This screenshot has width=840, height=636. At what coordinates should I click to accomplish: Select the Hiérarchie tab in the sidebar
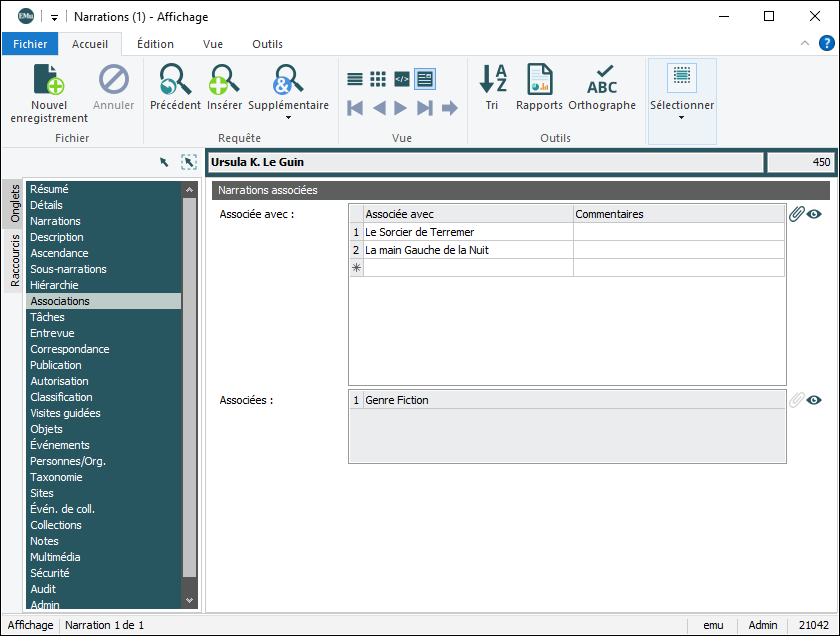click(x=54, y=285)
